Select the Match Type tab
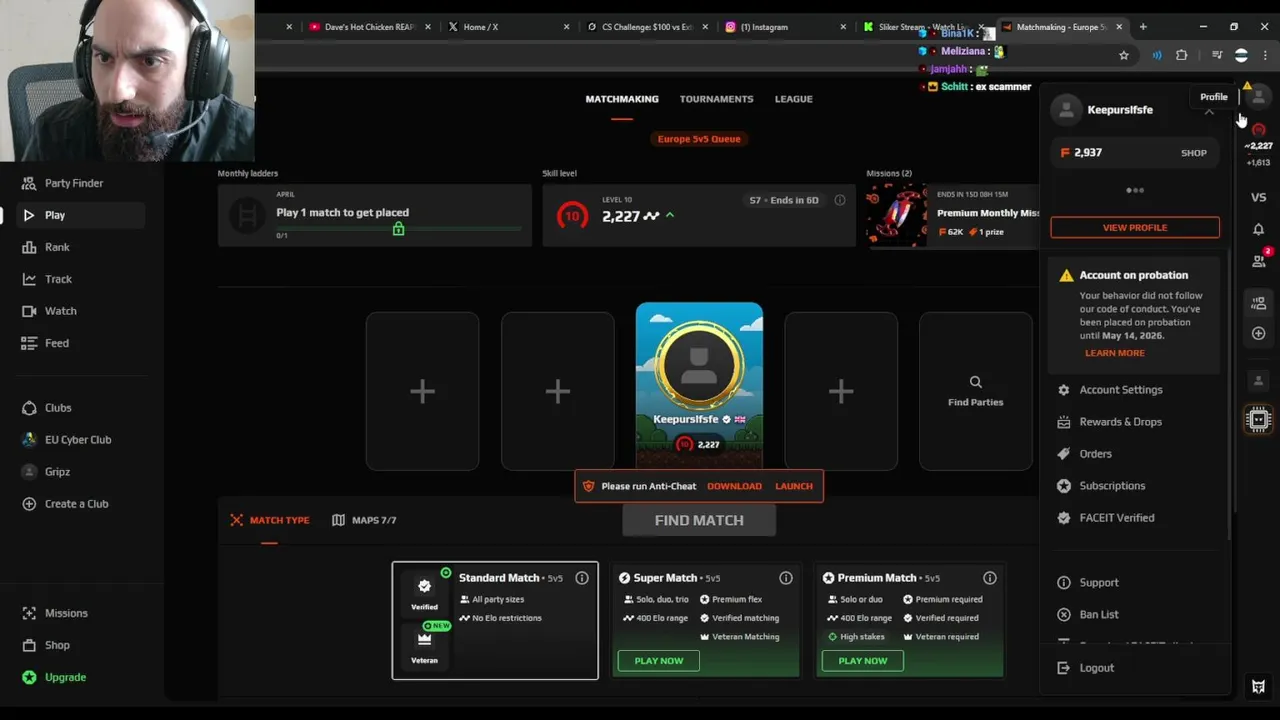 pos(270,520)
